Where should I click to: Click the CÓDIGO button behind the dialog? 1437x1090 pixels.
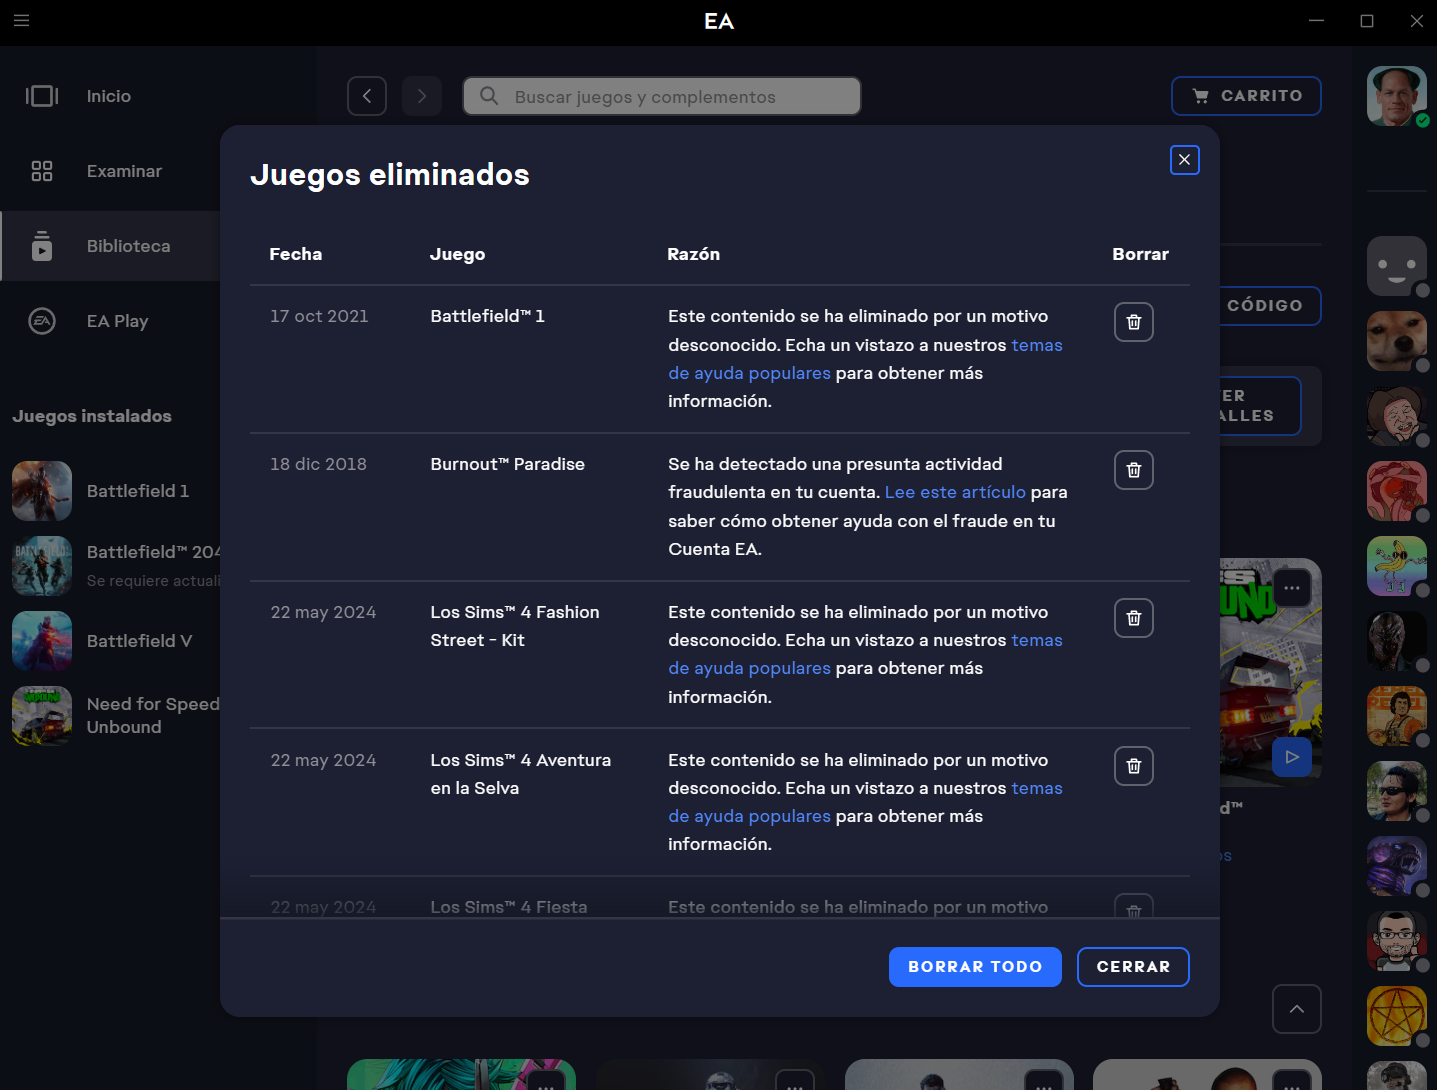click(1270, 306)
